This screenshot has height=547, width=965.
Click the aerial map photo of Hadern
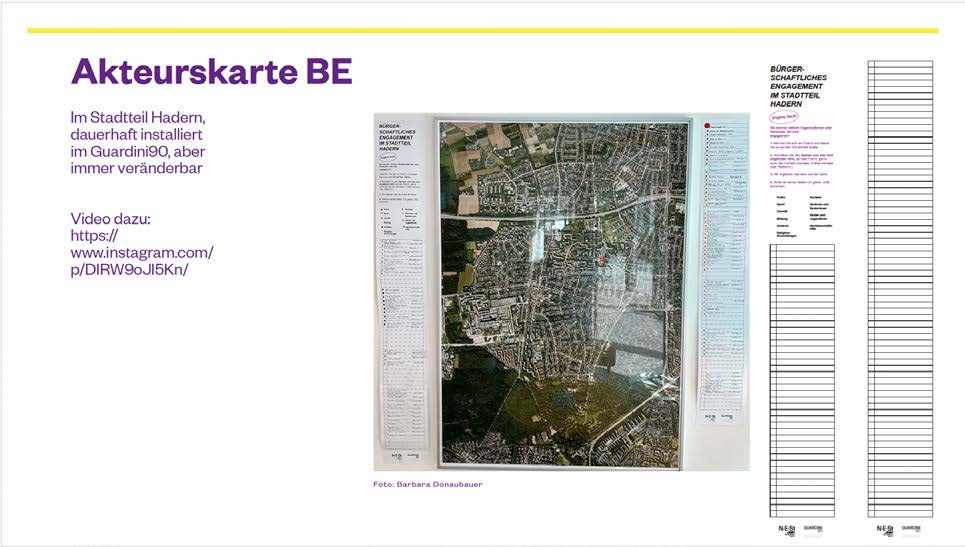[x=562, y=290]
